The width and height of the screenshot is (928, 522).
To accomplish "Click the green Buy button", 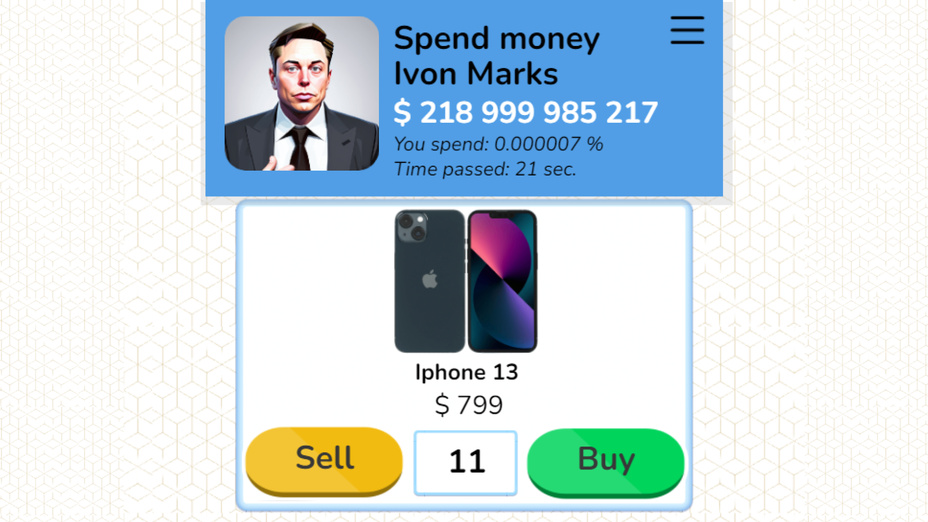I will 605,462.
